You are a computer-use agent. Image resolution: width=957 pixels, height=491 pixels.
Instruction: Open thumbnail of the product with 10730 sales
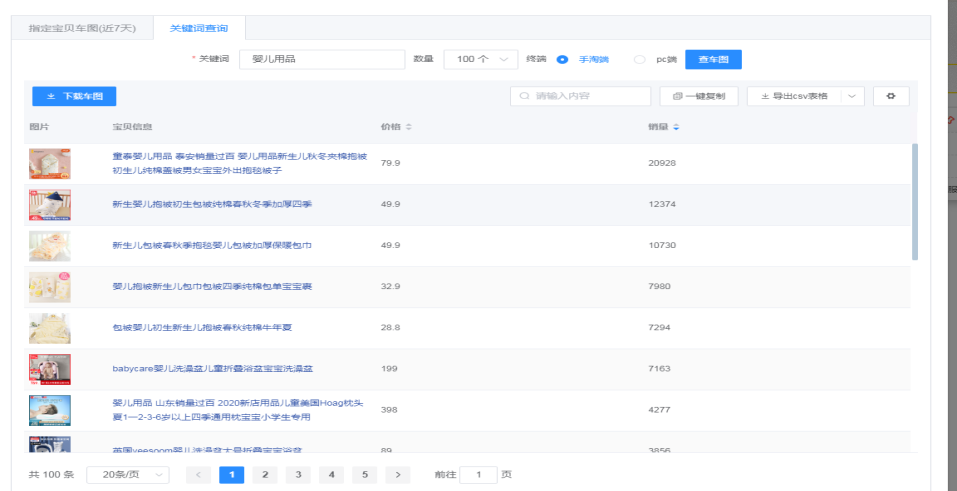(x=49, y=246)
